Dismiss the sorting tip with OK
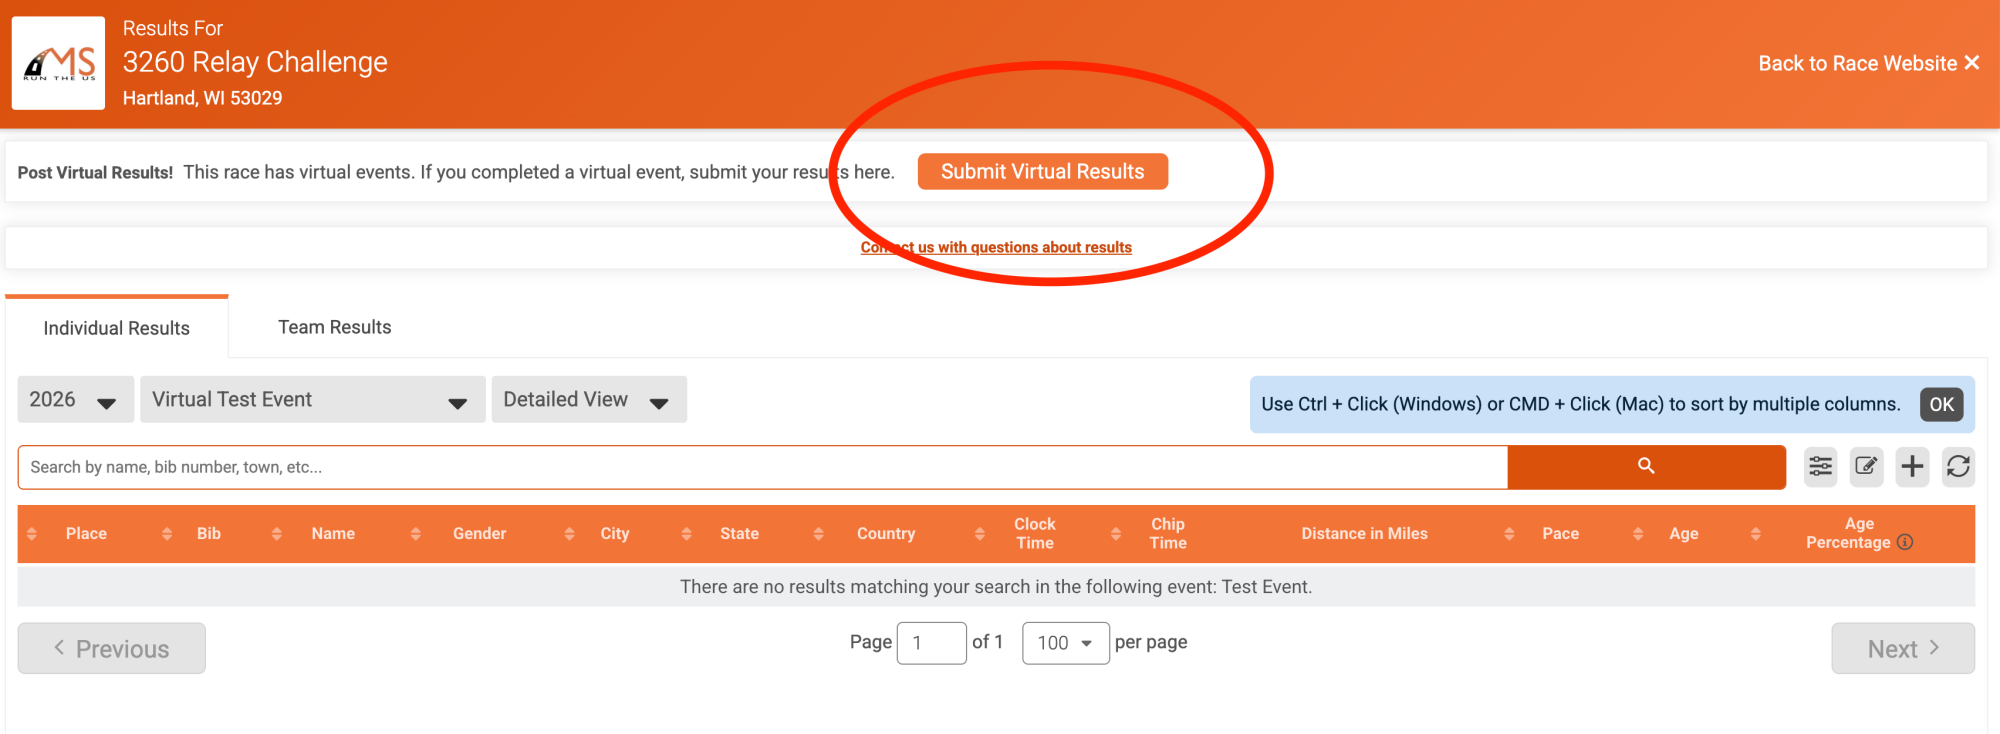Screen dimensions: 2000x734 tap(1941, 404)
